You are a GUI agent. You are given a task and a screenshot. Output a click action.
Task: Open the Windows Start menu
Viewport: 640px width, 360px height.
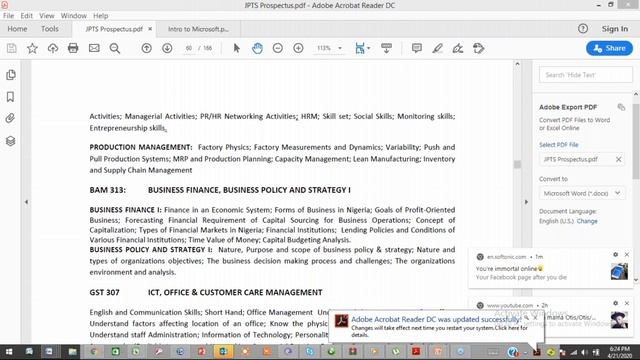[9, 352]
